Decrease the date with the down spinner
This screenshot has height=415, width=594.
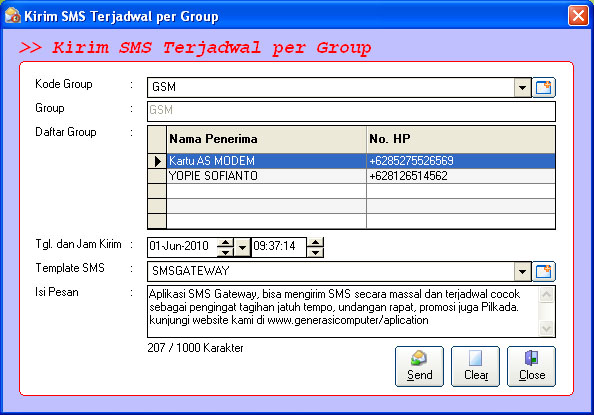225,252
